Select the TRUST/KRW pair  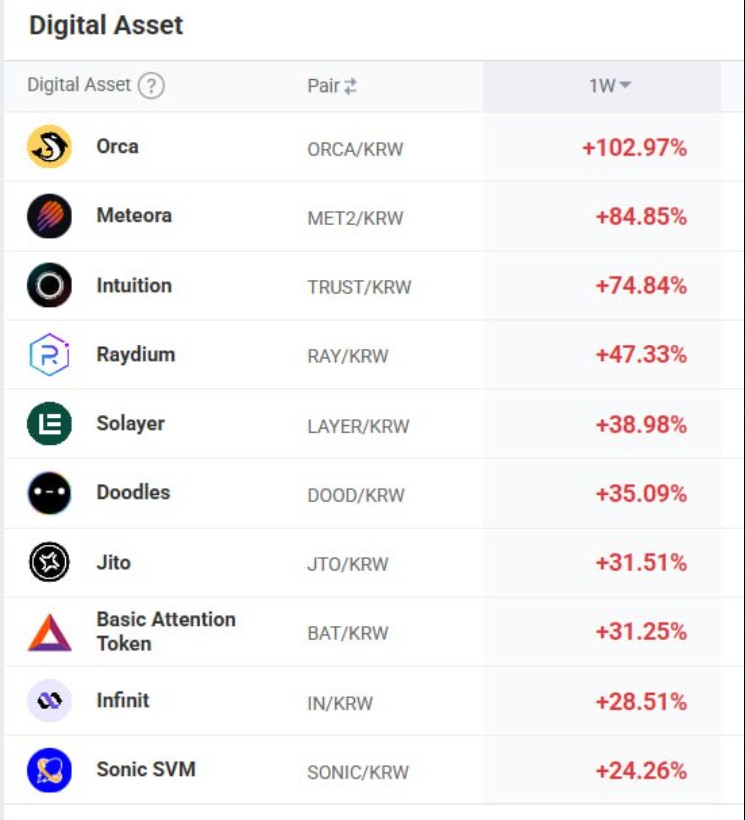pos(359,287)
